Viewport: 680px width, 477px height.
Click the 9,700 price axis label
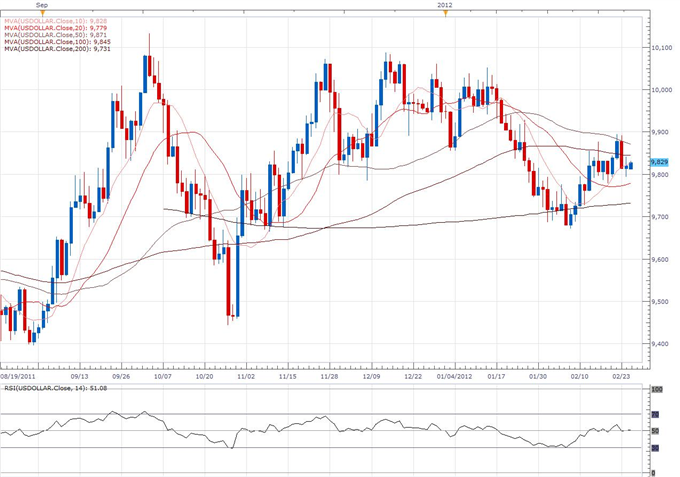(659, 216)
